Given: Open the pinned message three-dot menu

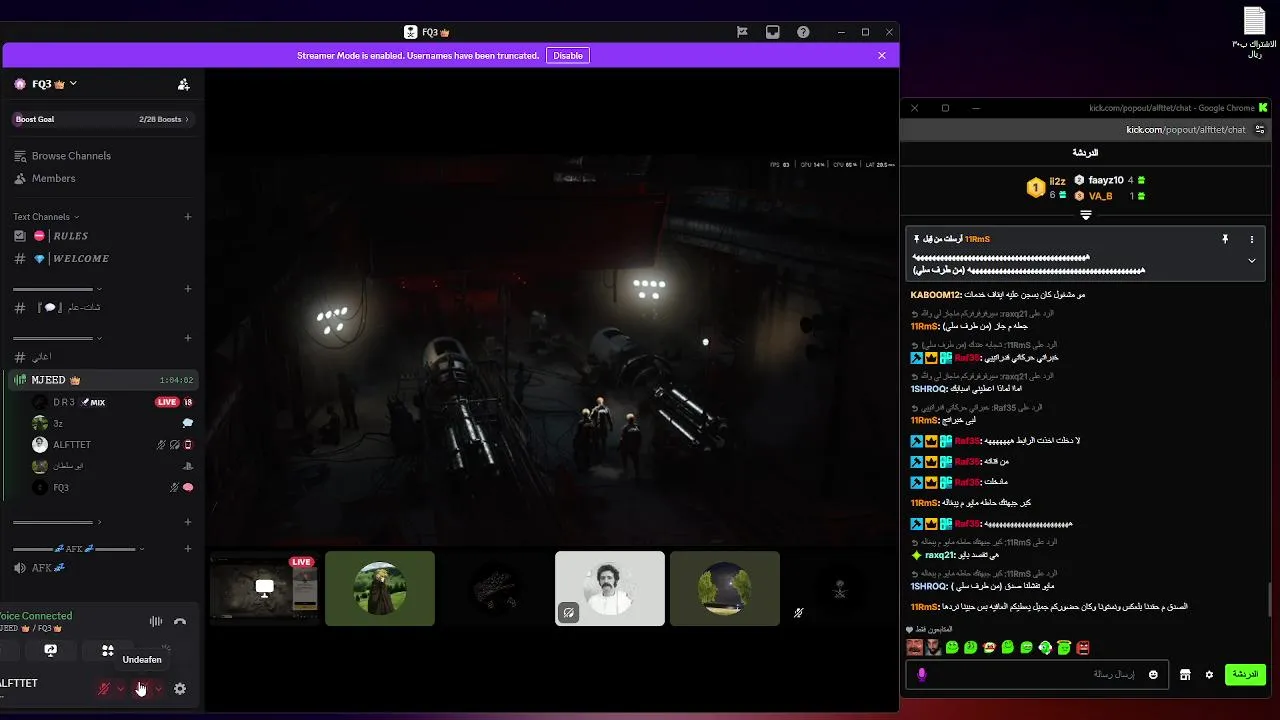Looking at the screenshot, I should 1251,240.
